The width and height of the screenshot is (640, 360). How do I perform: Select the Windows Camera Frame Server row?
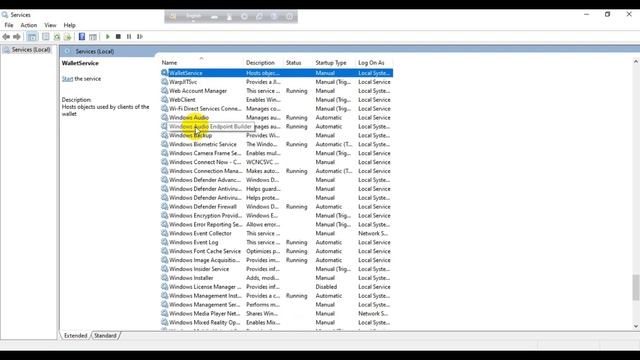tap(276, 153)
